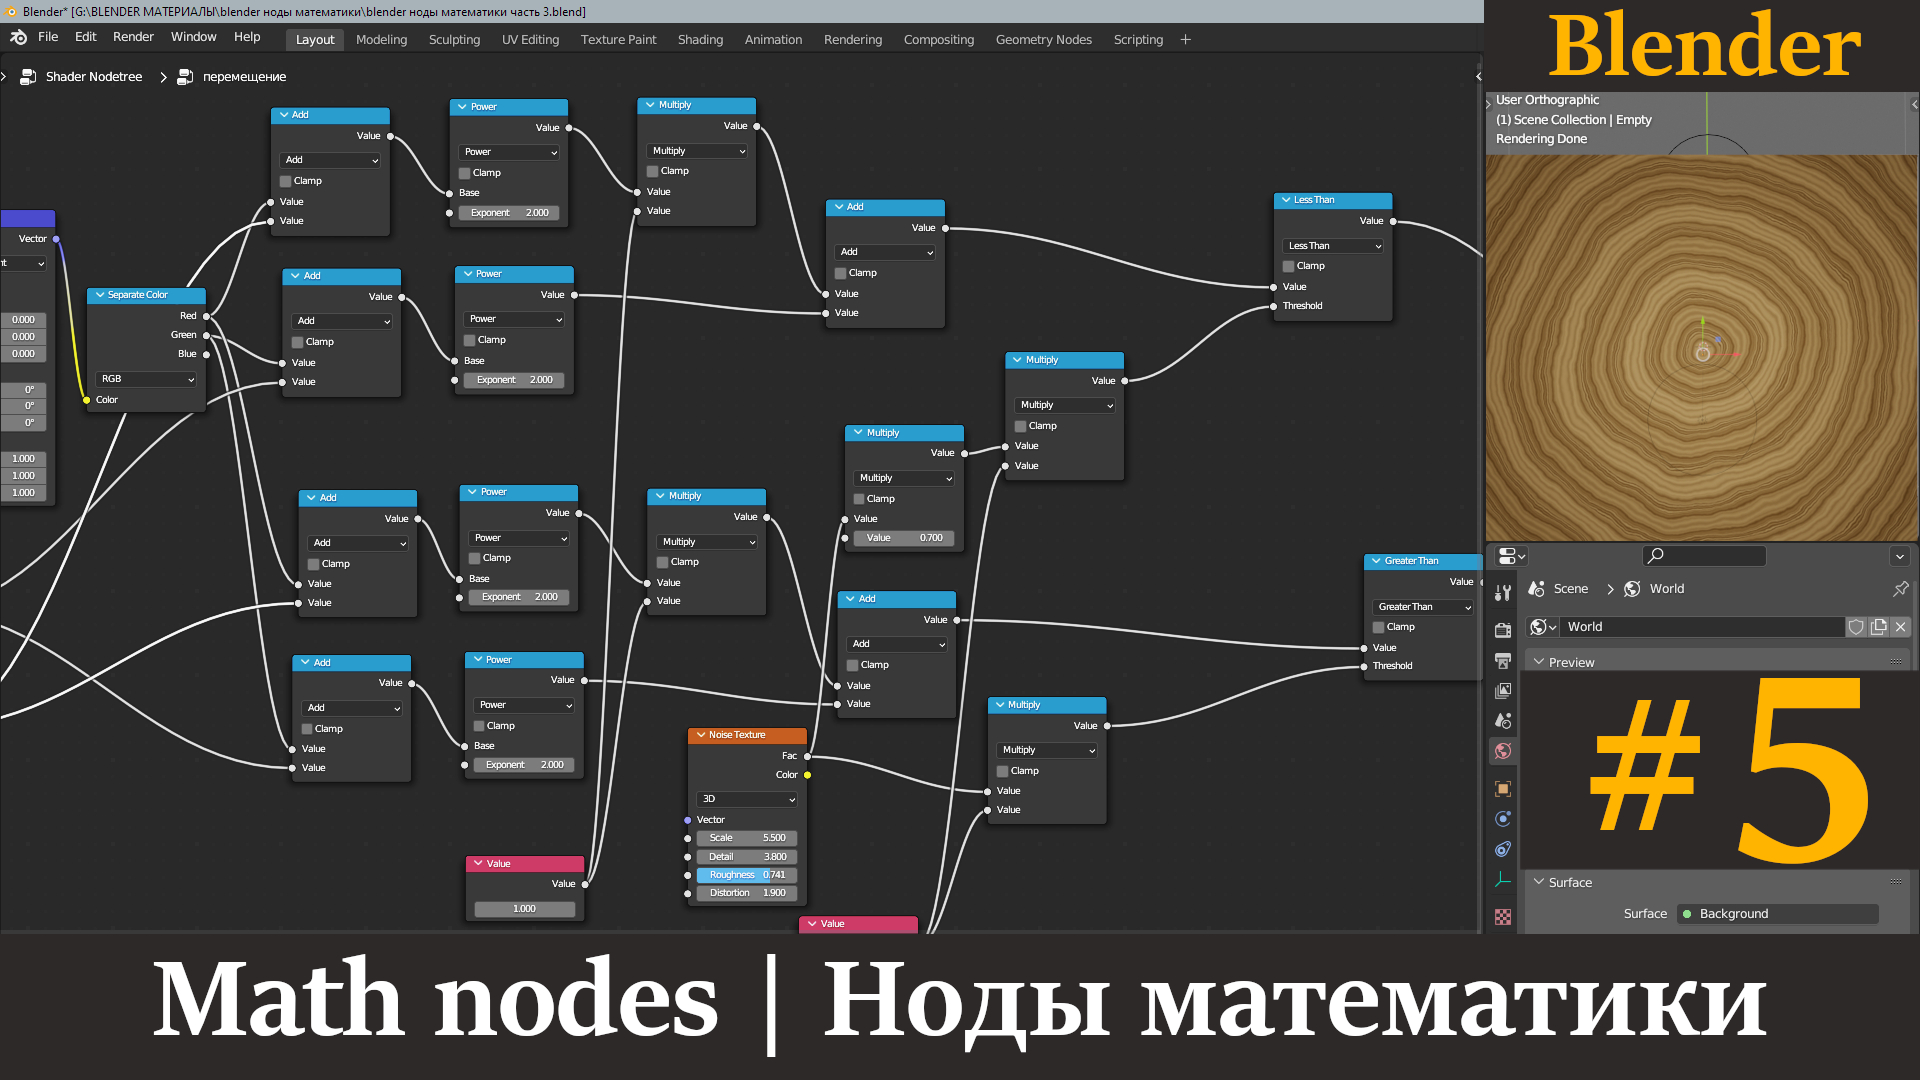
Task: Click the Background color swatch under Surface
Action: [1687, 914]
